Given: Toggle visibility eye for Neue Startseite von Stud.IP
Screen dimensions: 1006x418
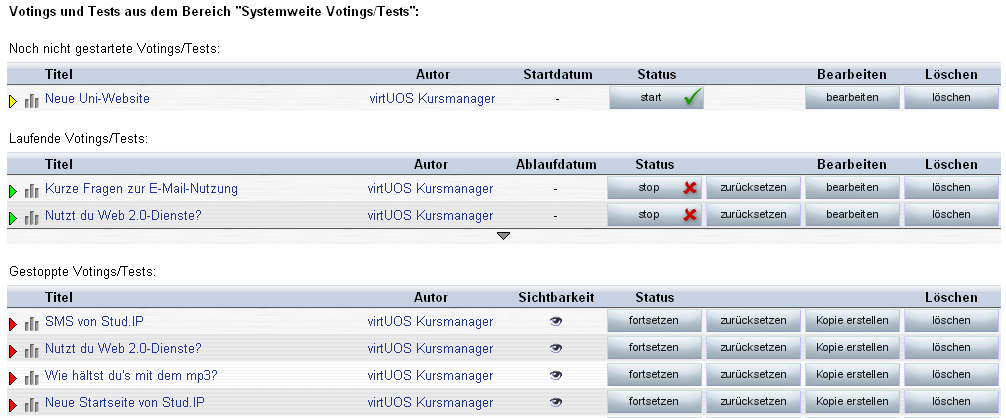Looking at the screenshot, I should coord(556,402).
